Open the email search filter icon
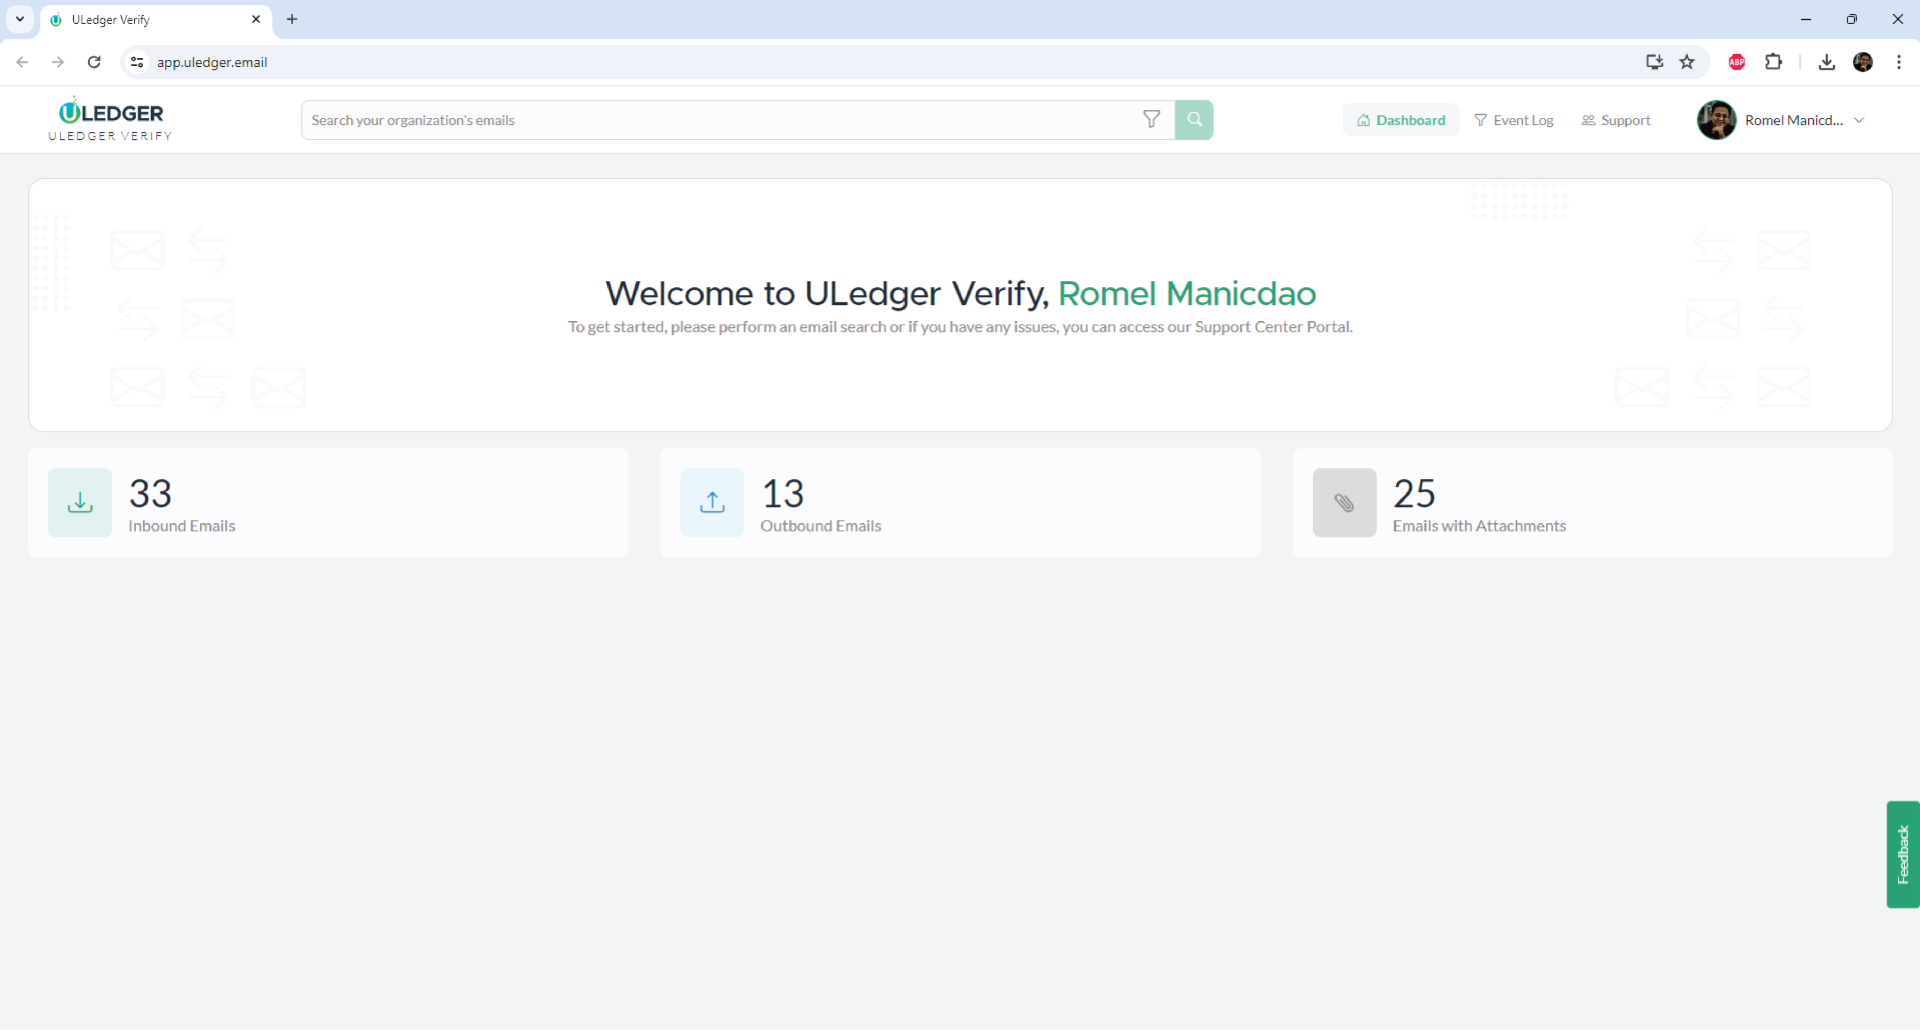The height and width of the screenshot is (1030, 1920). [1151, 120]
